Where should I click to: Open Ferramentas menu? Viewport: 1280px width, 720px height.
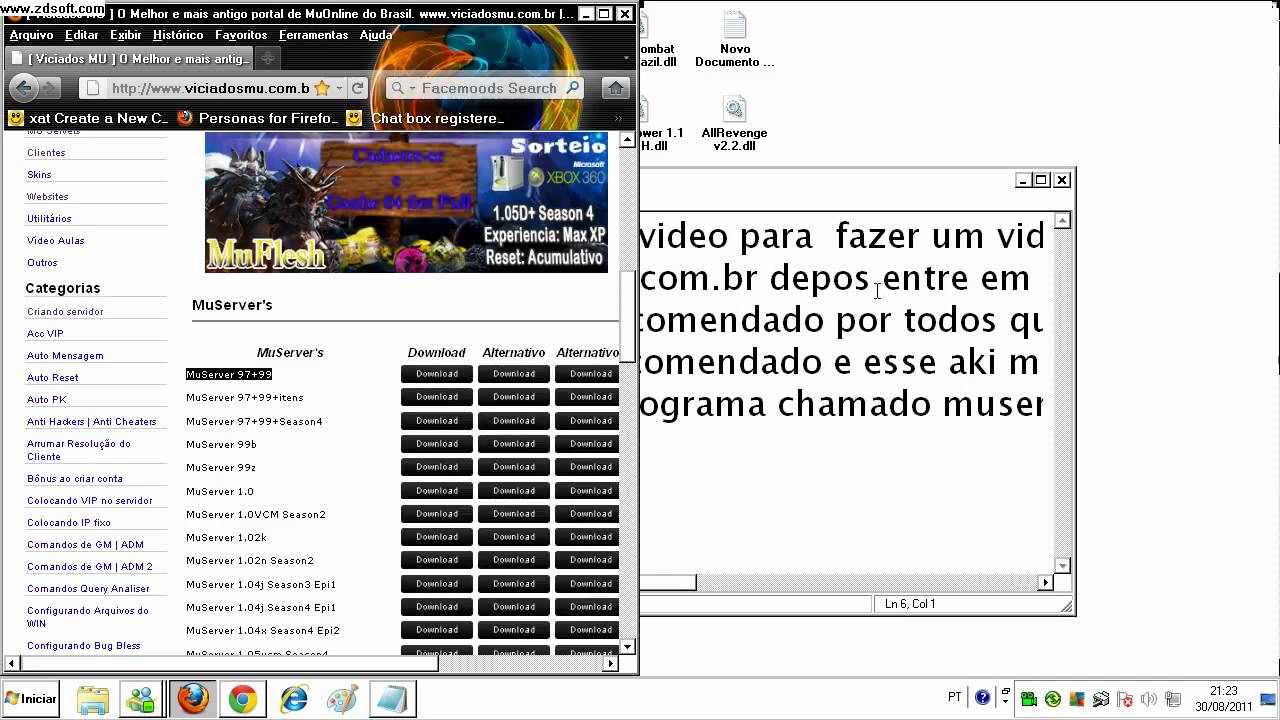[x=314, y=35]
